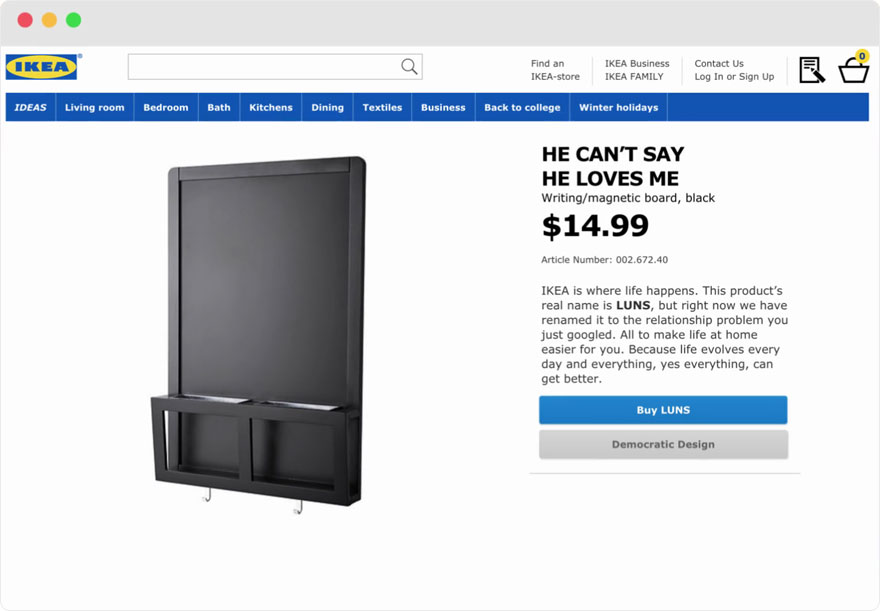Click the Democratic Design button
Image resolution: width=880 pixels, height=611 pixels.
pos(663,445)
